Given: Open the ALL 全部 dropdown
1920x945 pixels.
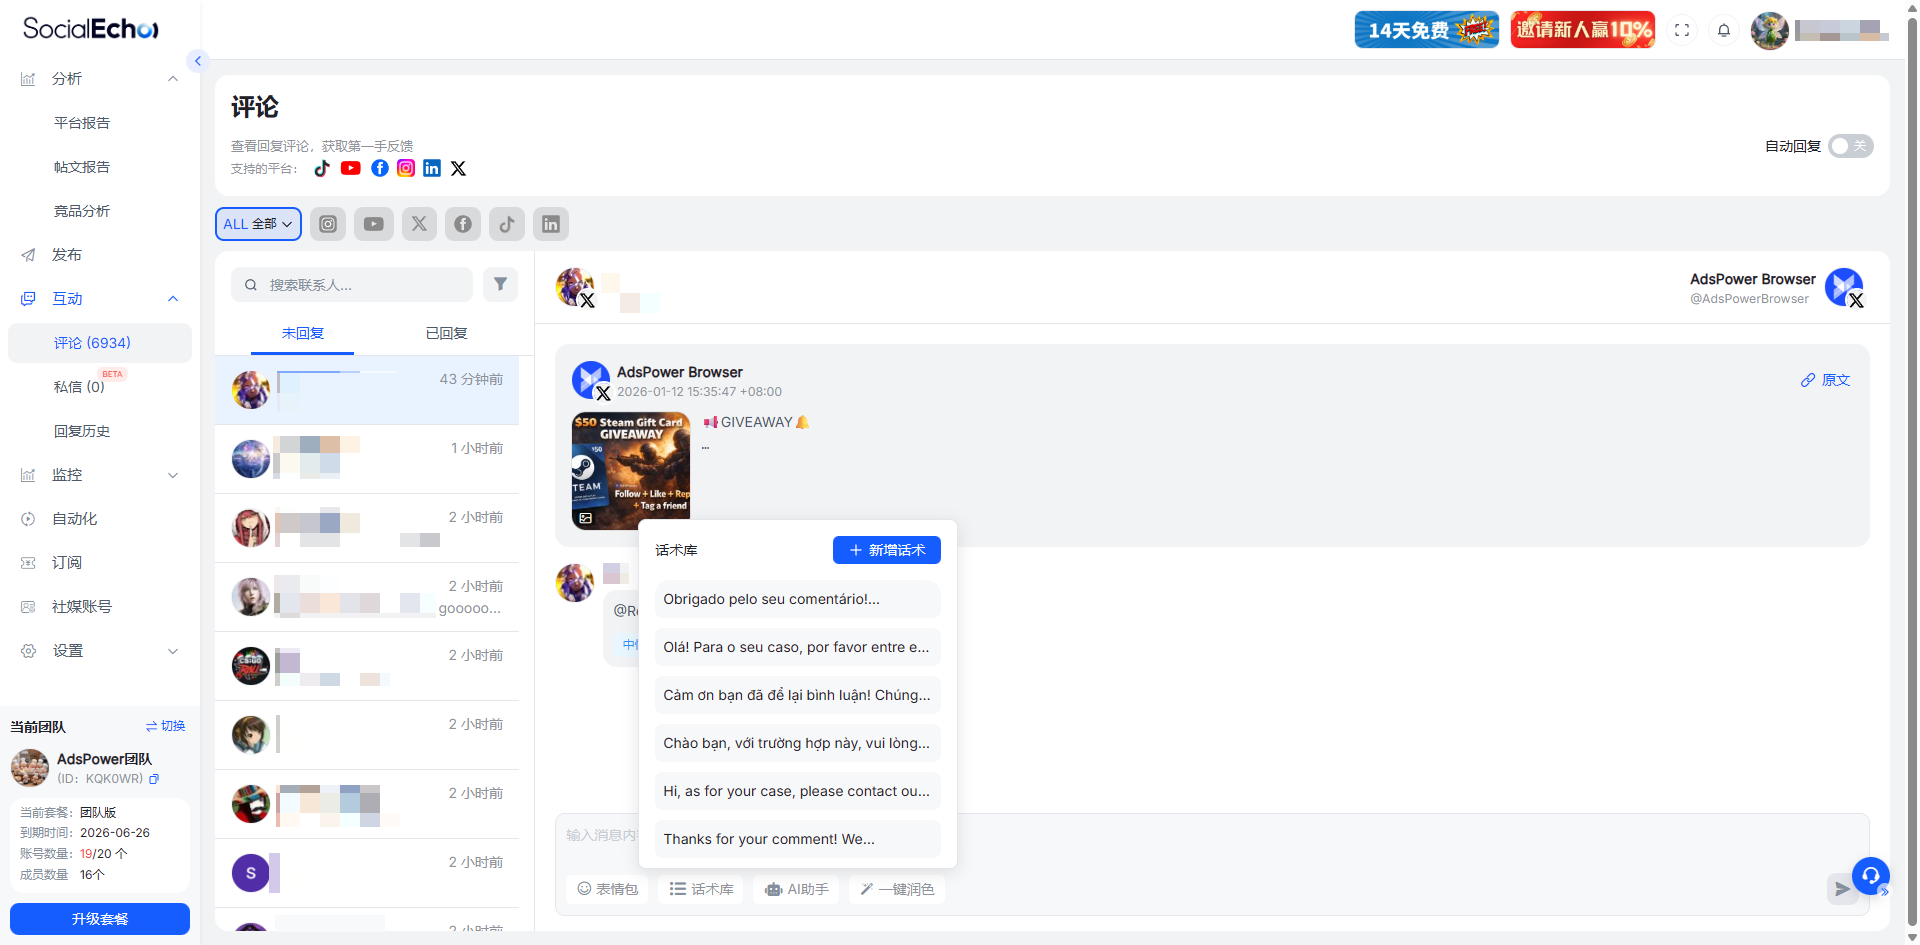Looking at the screenshot, I should pyautogui.click(x=258, y=224).
